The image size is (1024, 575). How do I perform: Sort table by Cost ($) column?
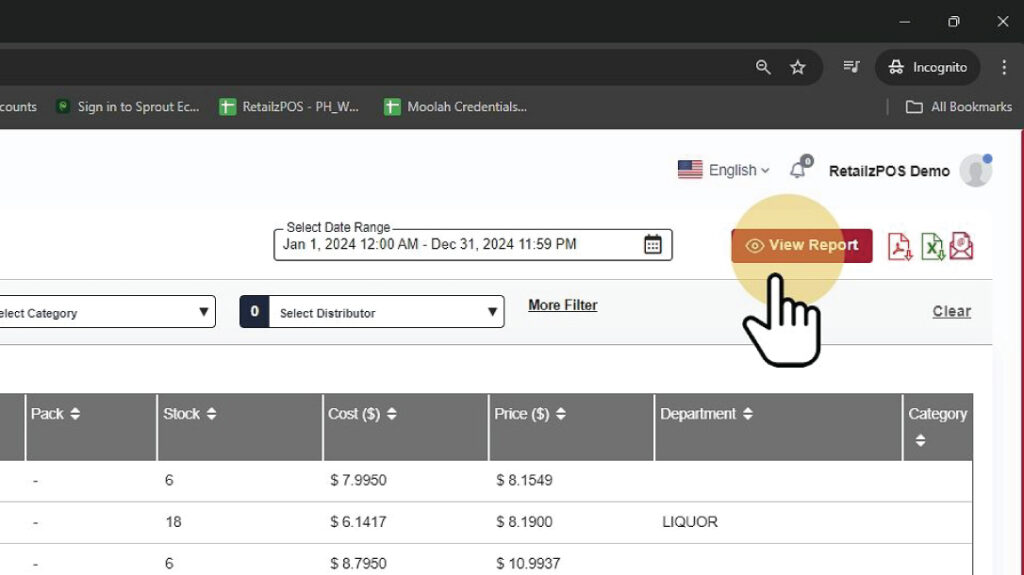tap(391, 414)
